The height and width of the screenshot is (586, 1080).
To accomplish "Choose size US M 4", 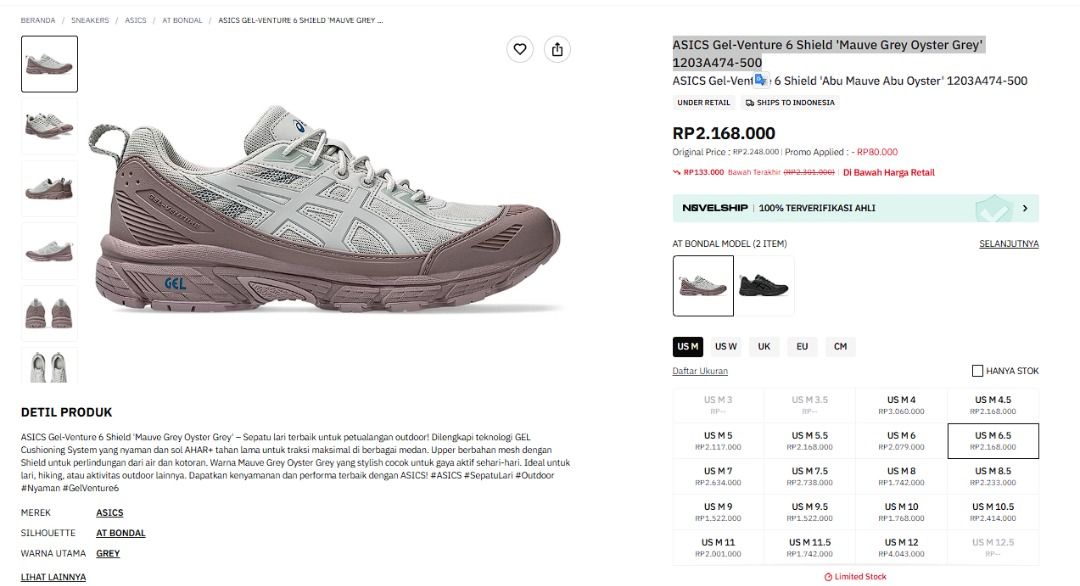I will pyautogui.click(x=901, y=405).
